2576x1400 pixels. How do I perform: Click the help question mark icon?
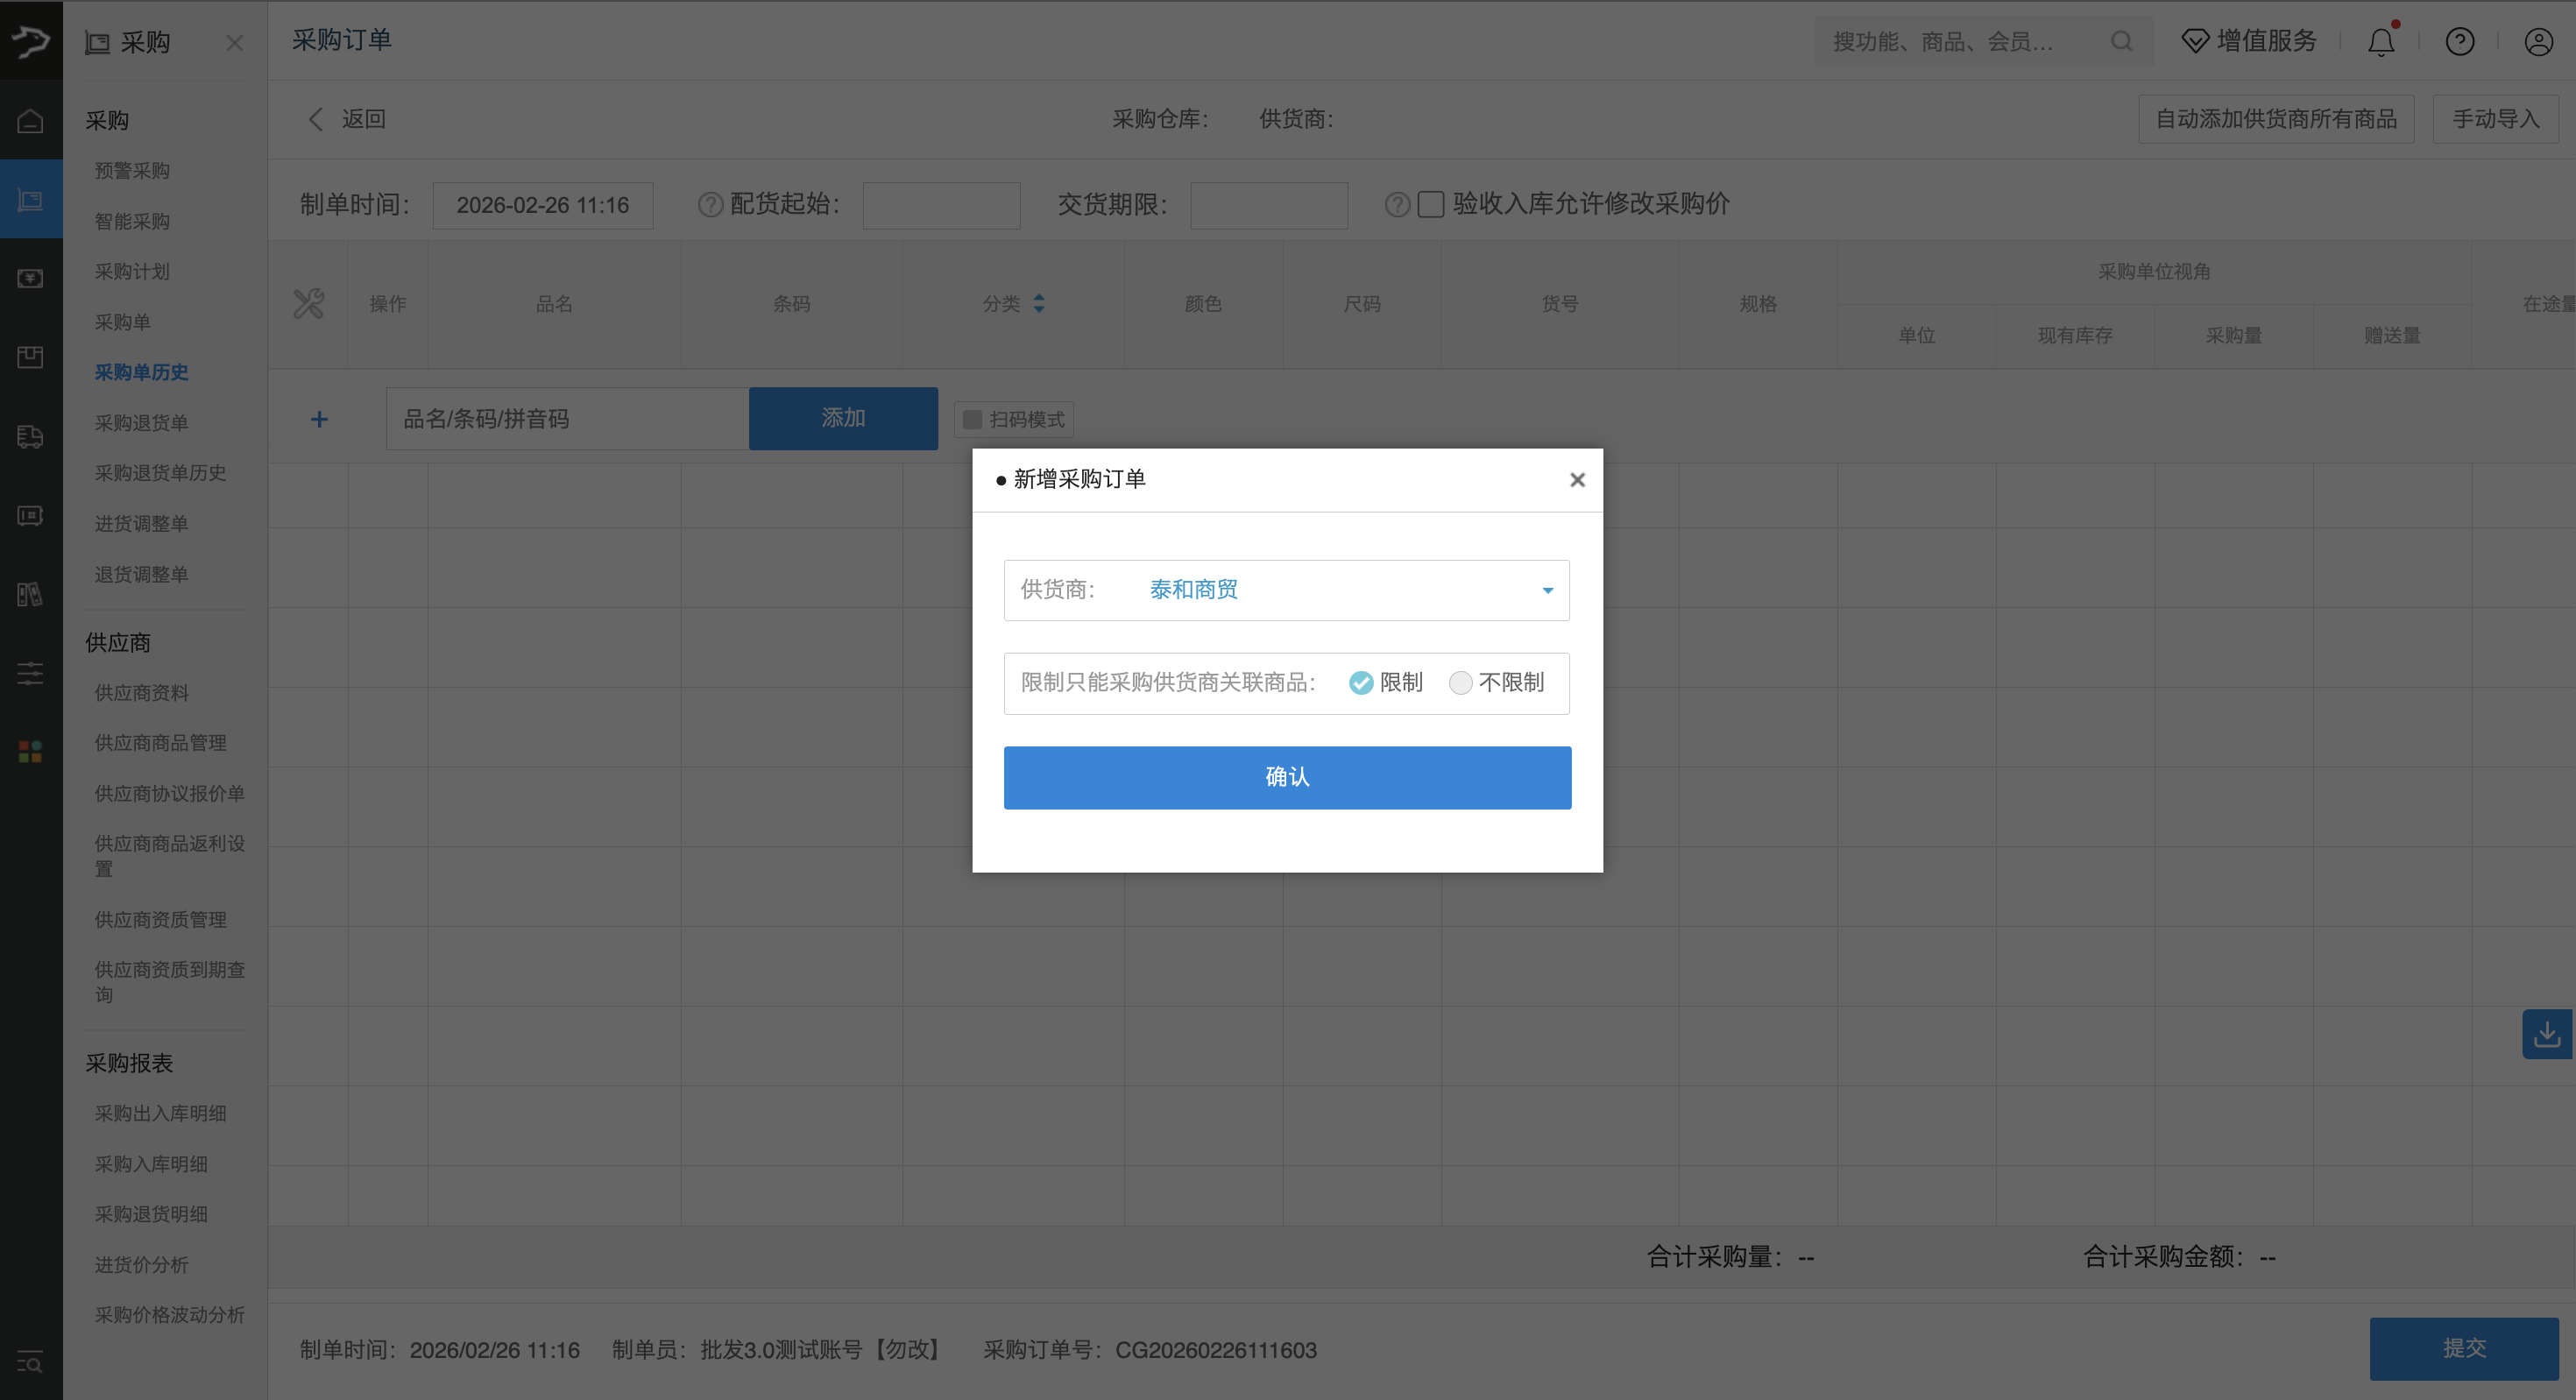pos(2460,41)
